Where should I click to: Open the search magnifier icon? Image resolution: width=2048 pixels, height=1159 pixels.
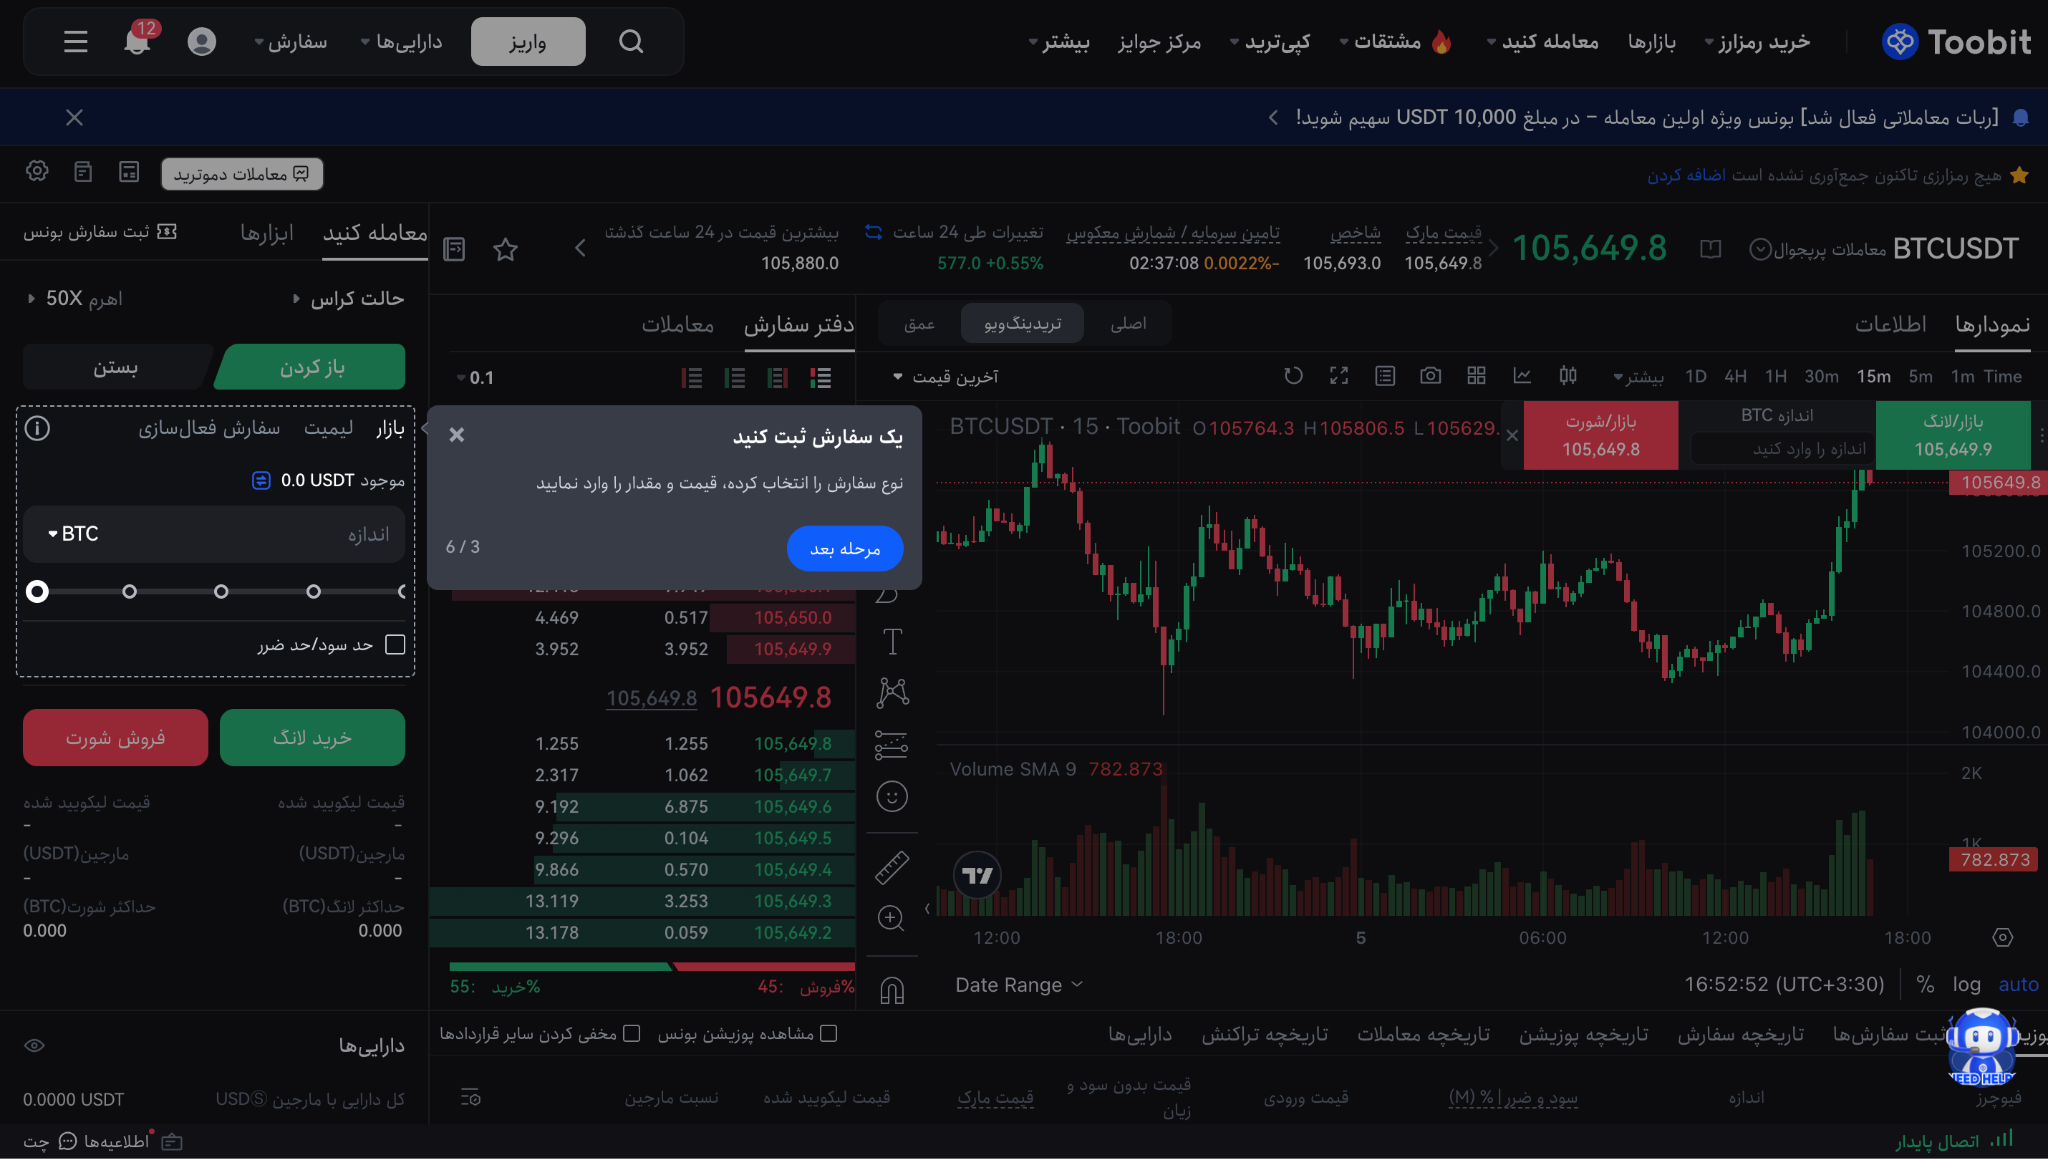[x=630, y=42]
